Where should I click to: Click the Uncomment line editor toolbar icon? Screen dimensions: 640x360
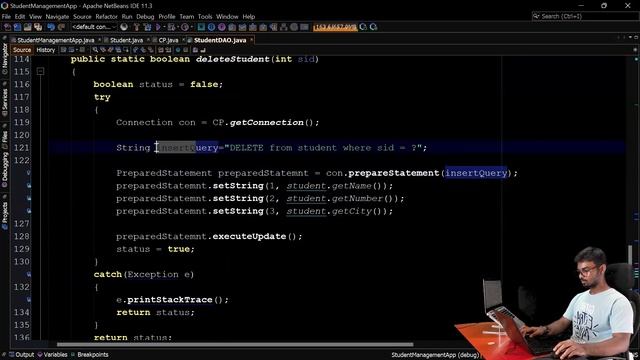click(x=203, y=50)
